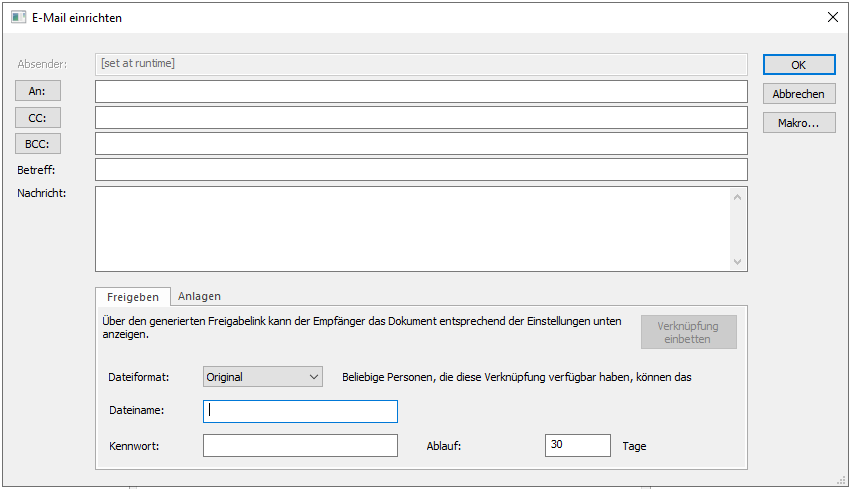Click the Betreff subject field

coord(420,170)
